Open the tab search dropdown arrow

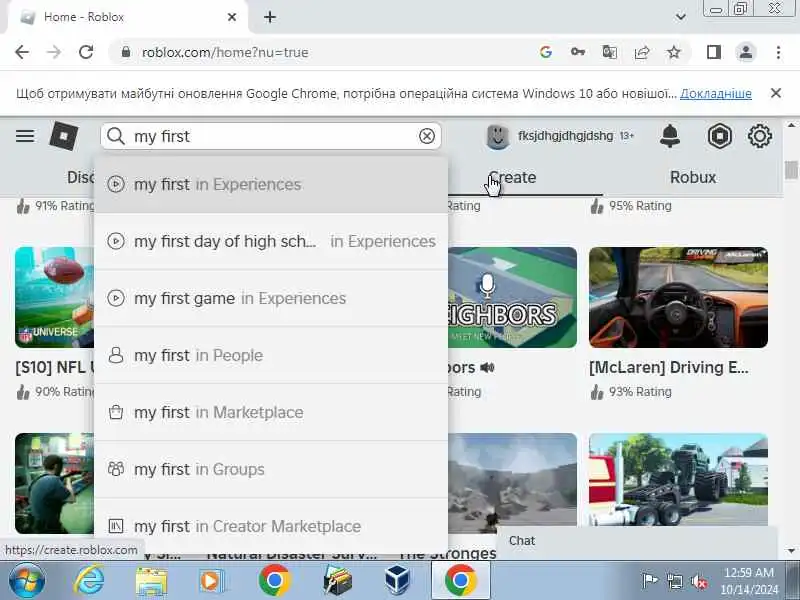[680, 17]
